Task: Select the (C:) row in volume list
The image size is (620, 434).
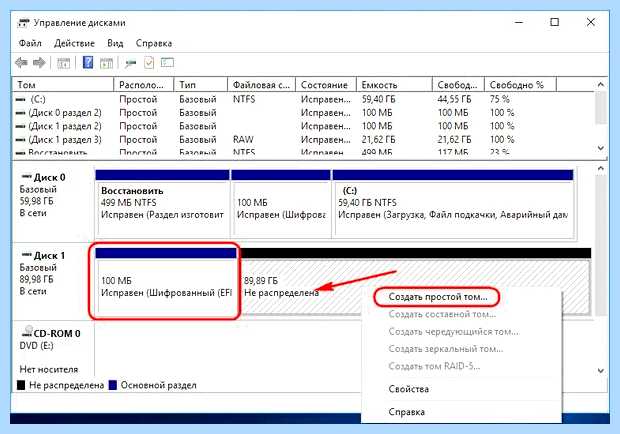Action: [304, 100]
